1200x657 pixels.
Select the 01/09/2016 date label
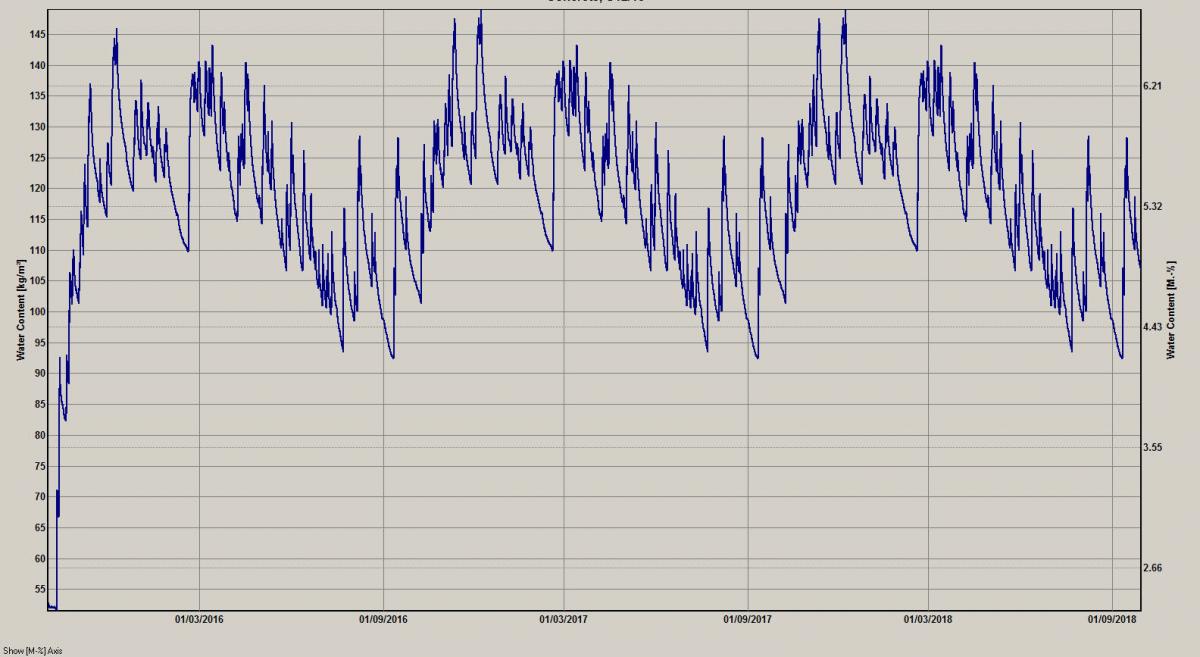(x=384, y=620)
